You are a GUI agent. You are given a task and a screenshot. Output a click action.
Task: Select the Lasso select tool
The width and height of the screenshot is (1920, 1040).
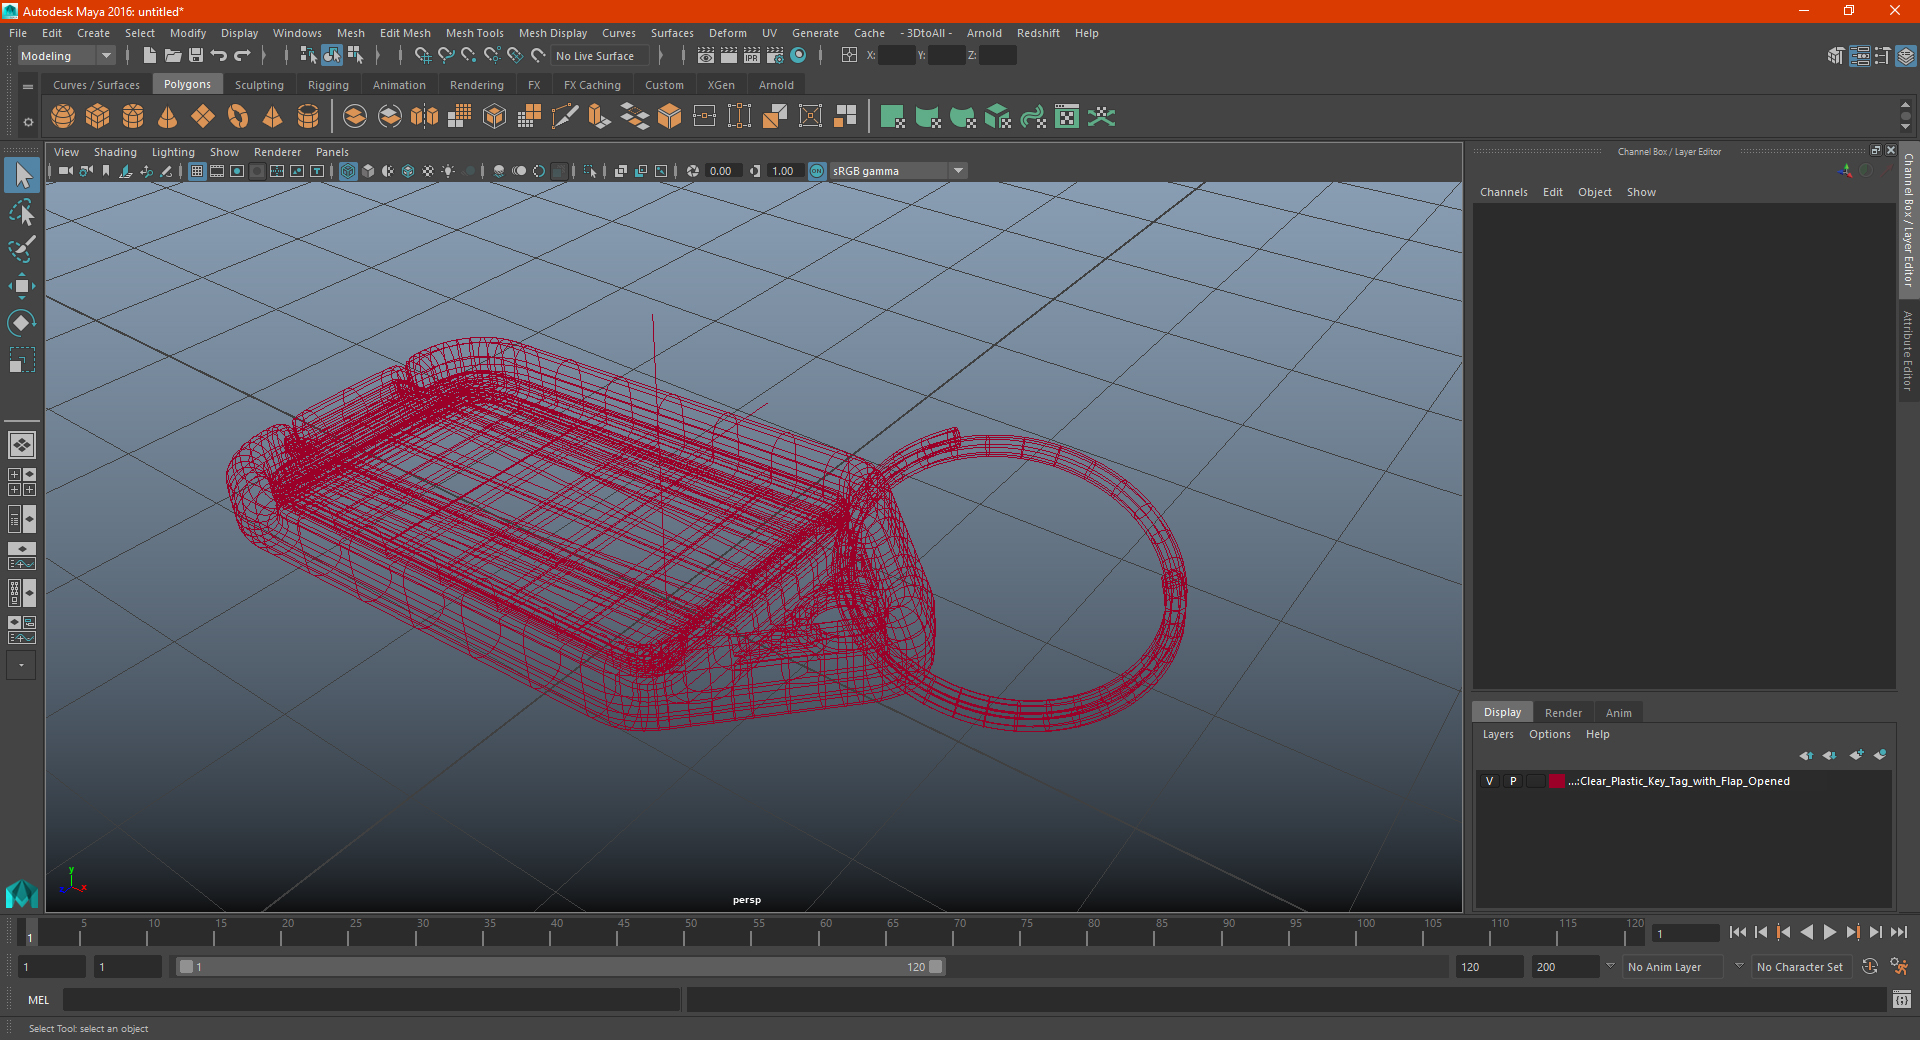[x=21, y=212]
